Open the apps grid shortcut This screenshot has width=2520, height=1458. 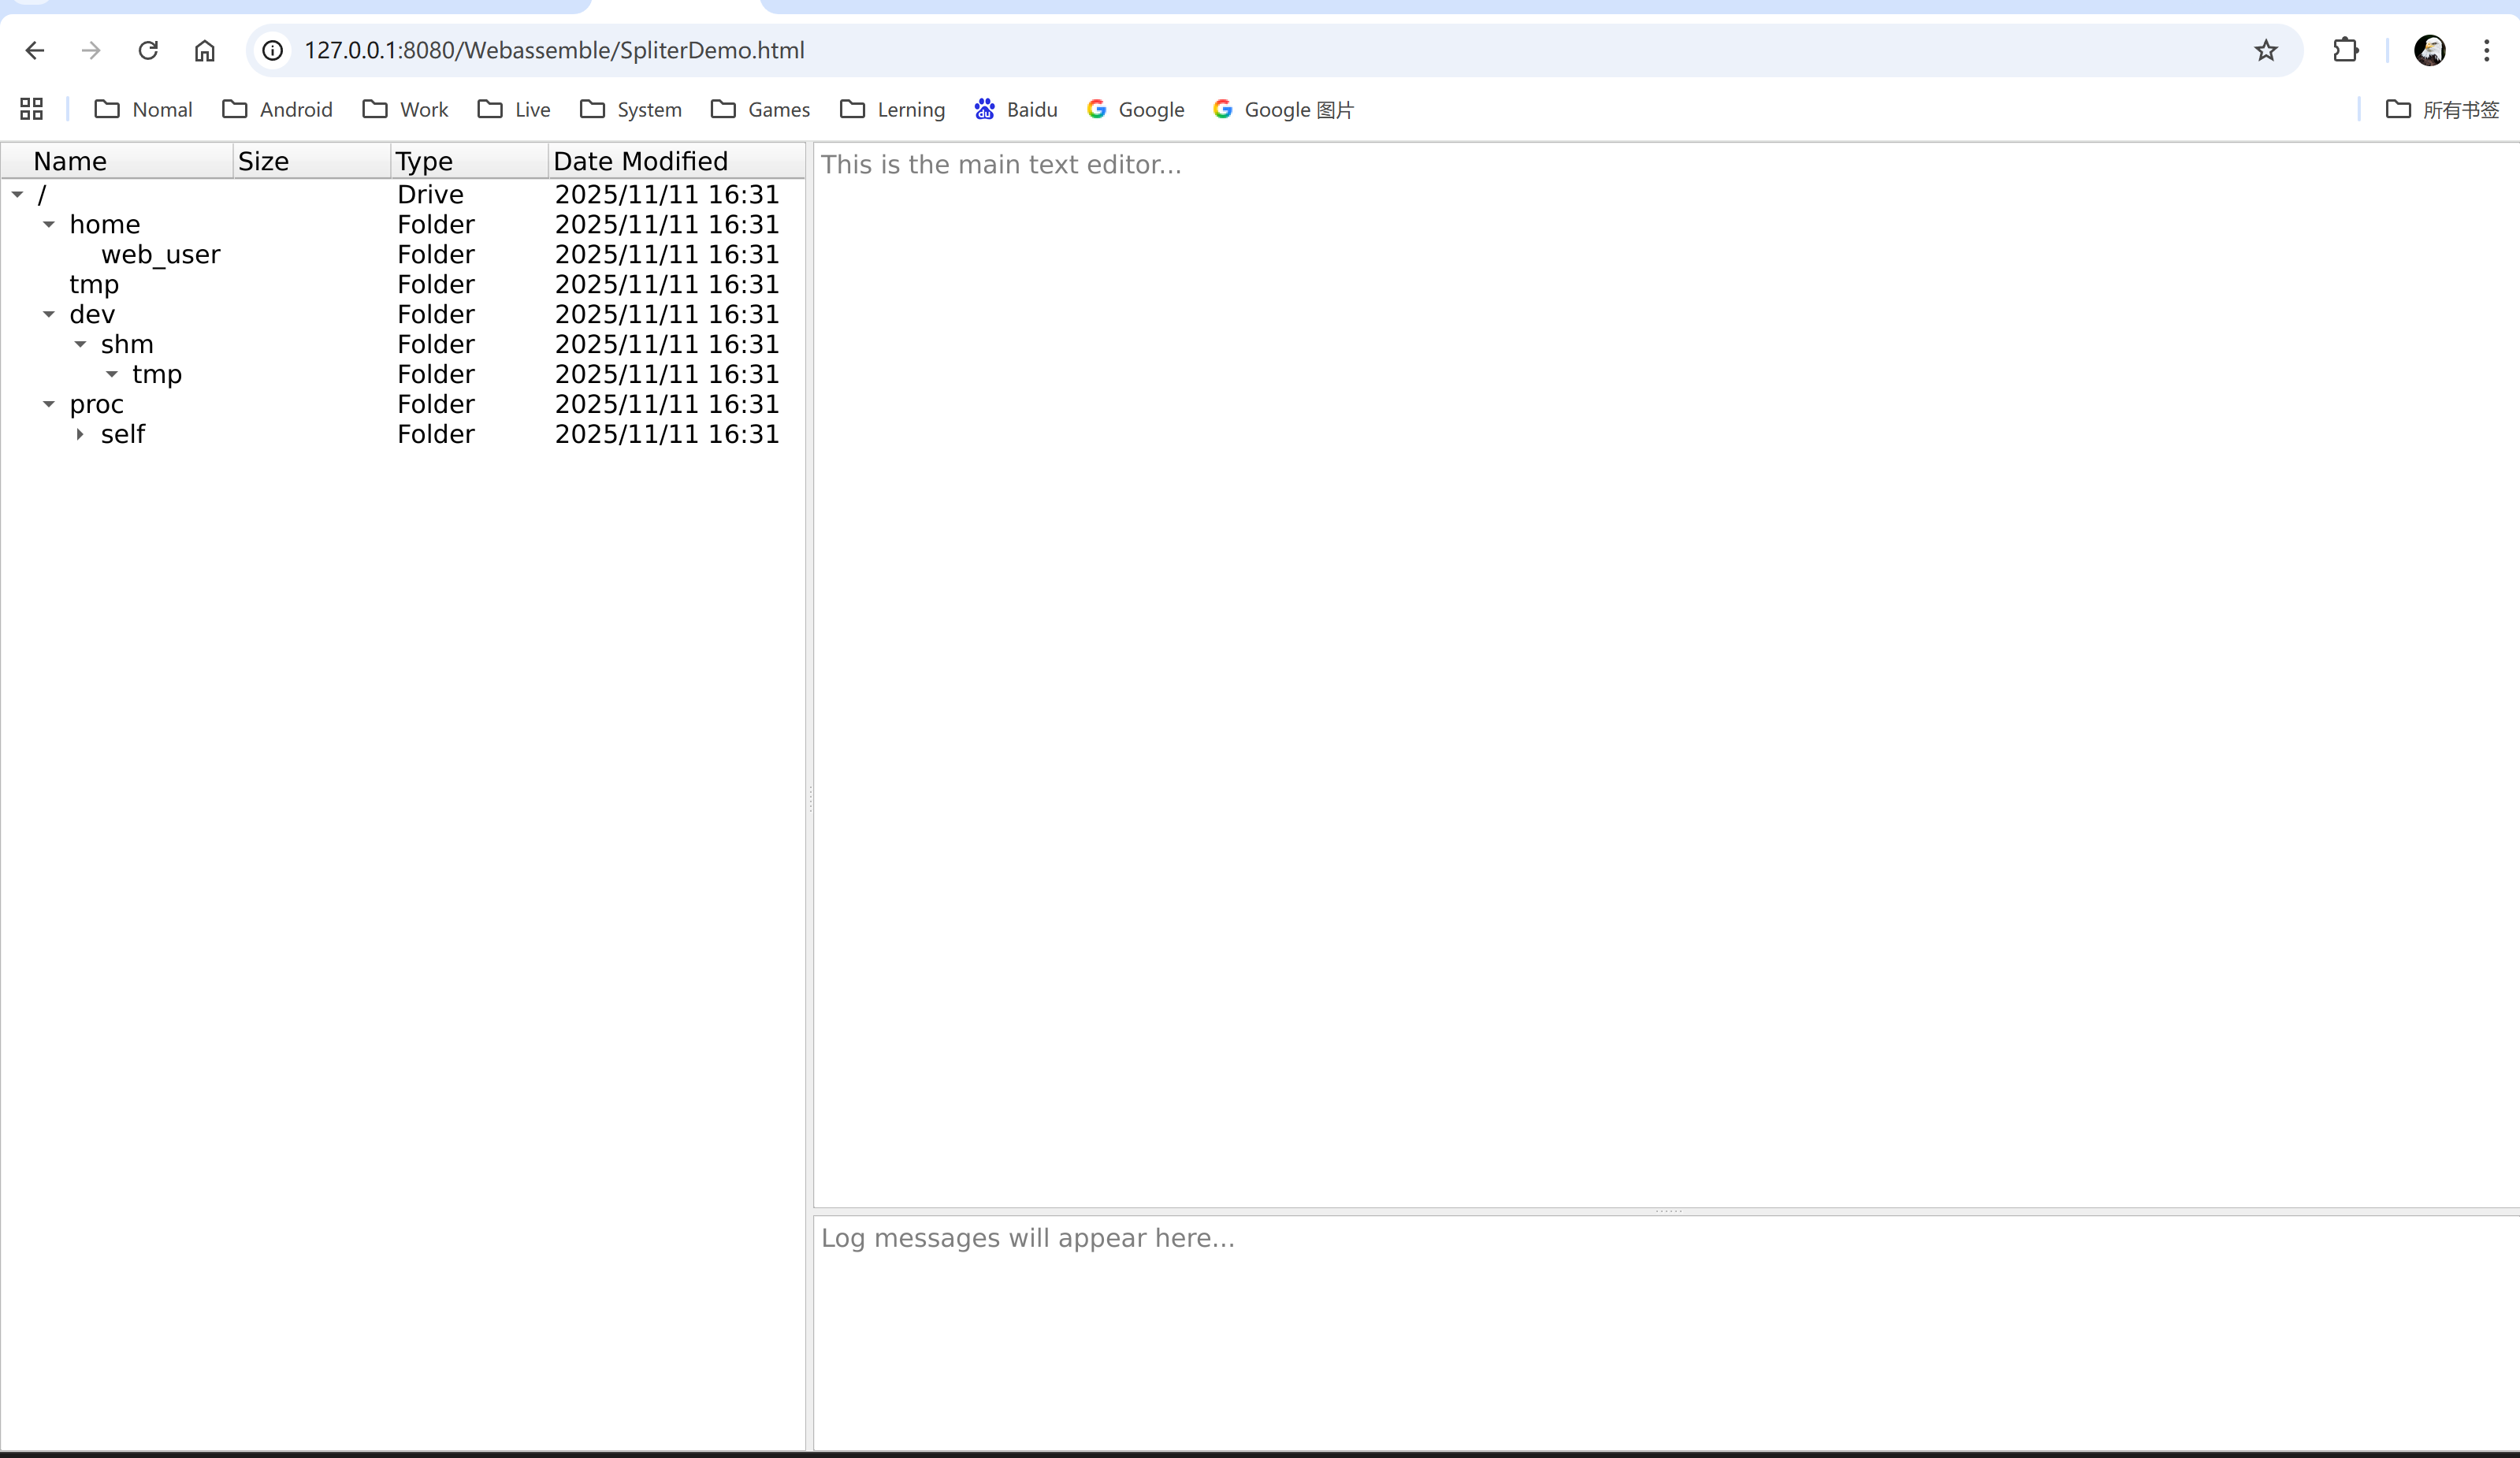(x=31, y=109)
